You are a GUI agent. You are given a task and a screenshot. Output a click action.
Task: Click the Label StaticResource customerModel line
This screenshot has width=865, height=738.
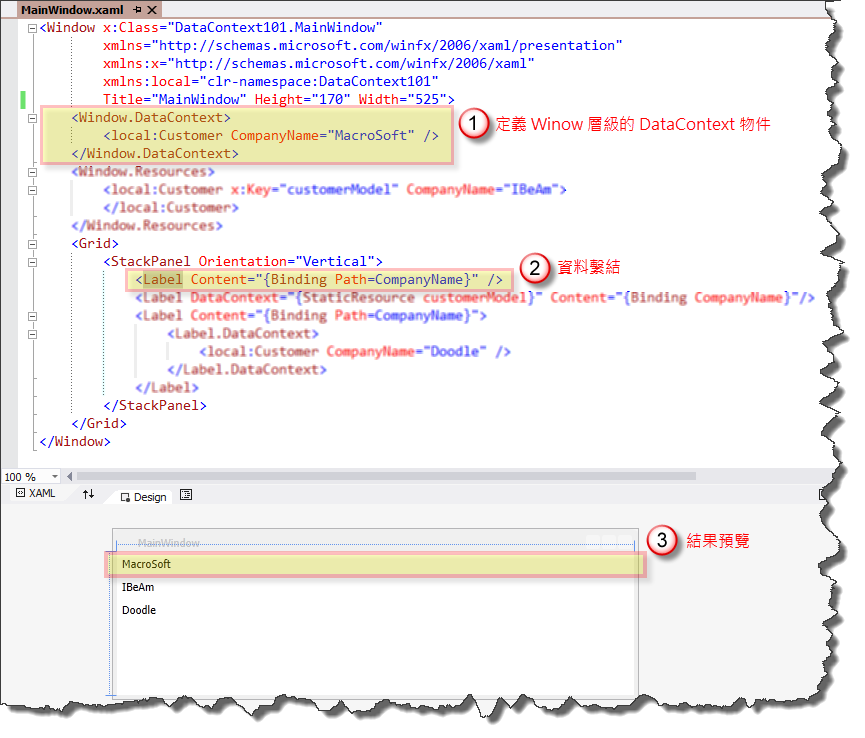[475, 298]
